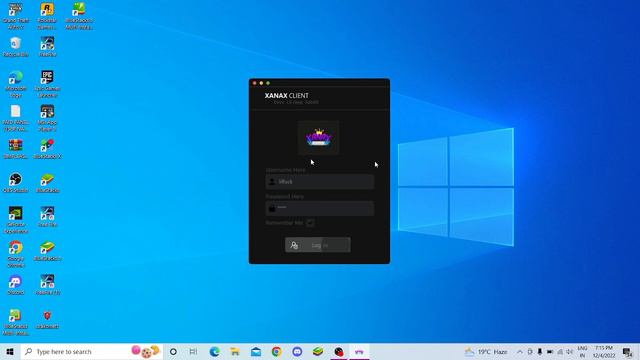Screen dimensions: 640x360
Task: Select the BlueStacks 5 icon beside Google Chrome
Action: (47, 251)
